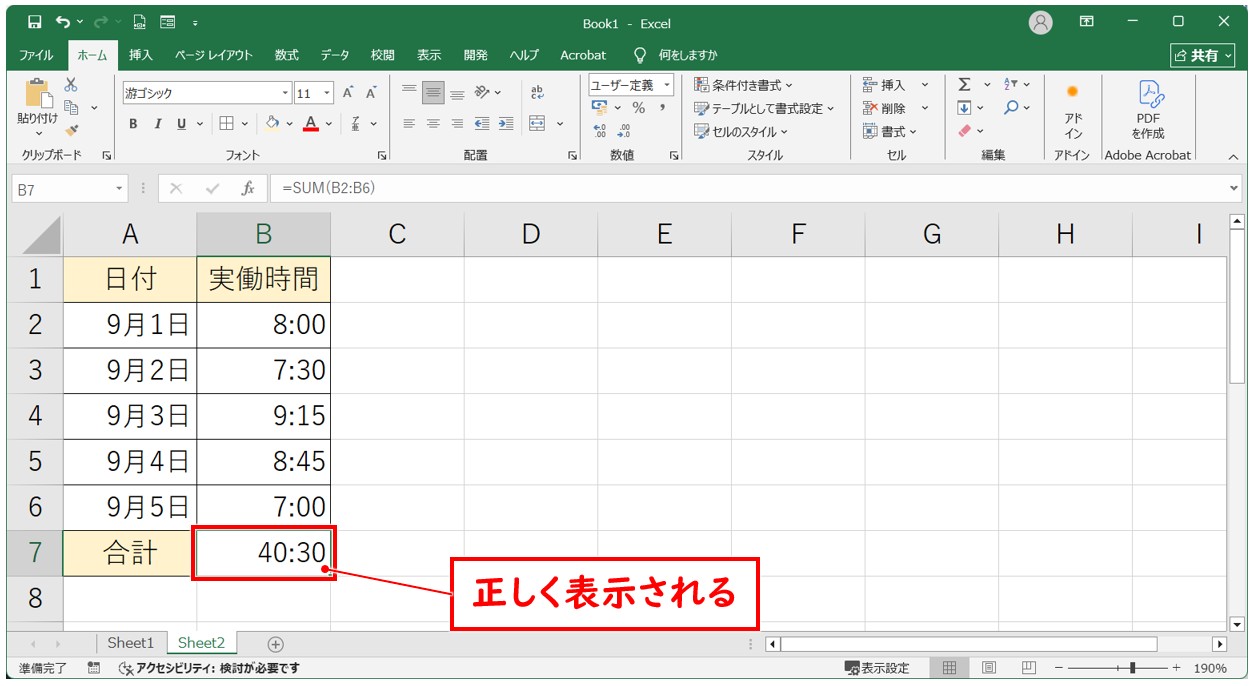Toggle Align Left horizontal alignment
The width and height of the screenshot is (1254, 686).
(409, 124)
